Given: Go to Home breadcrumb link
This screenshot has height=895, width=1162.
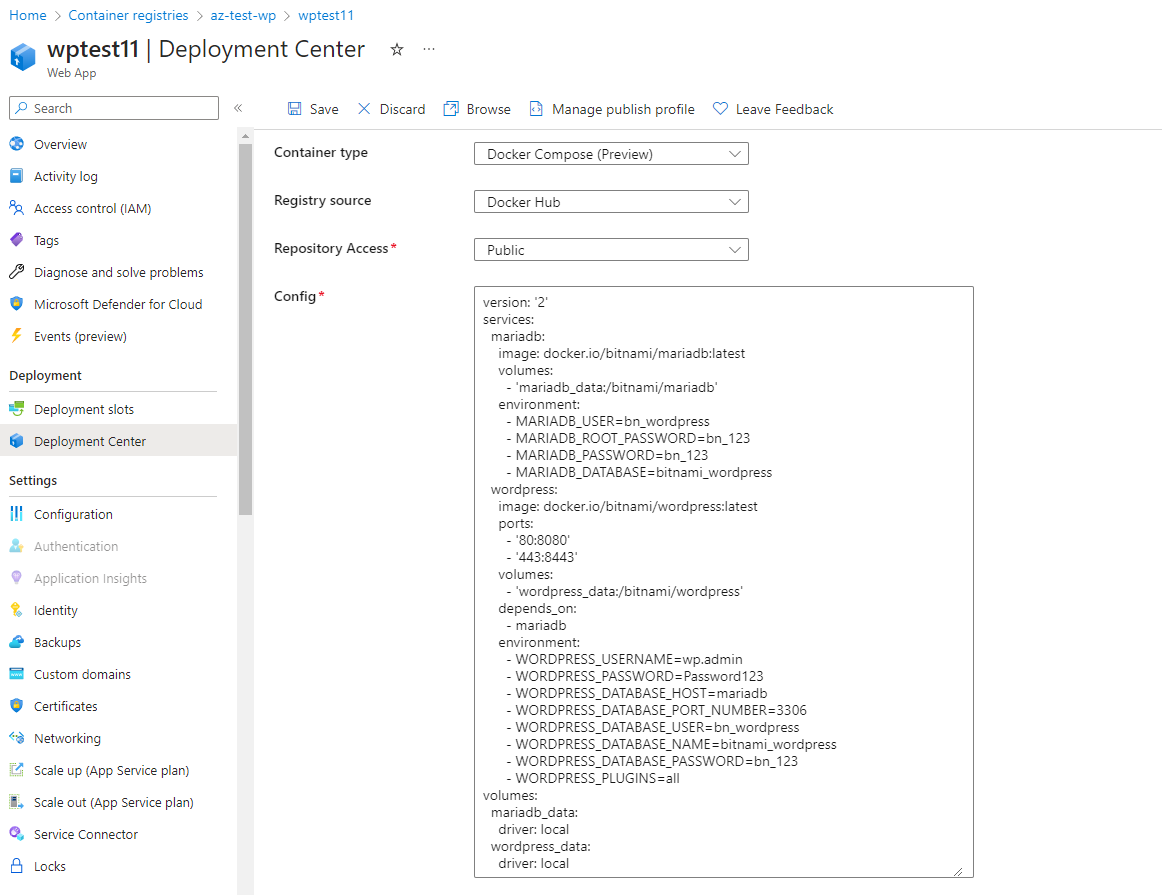Looking at the screenshot, I should 27,16.
